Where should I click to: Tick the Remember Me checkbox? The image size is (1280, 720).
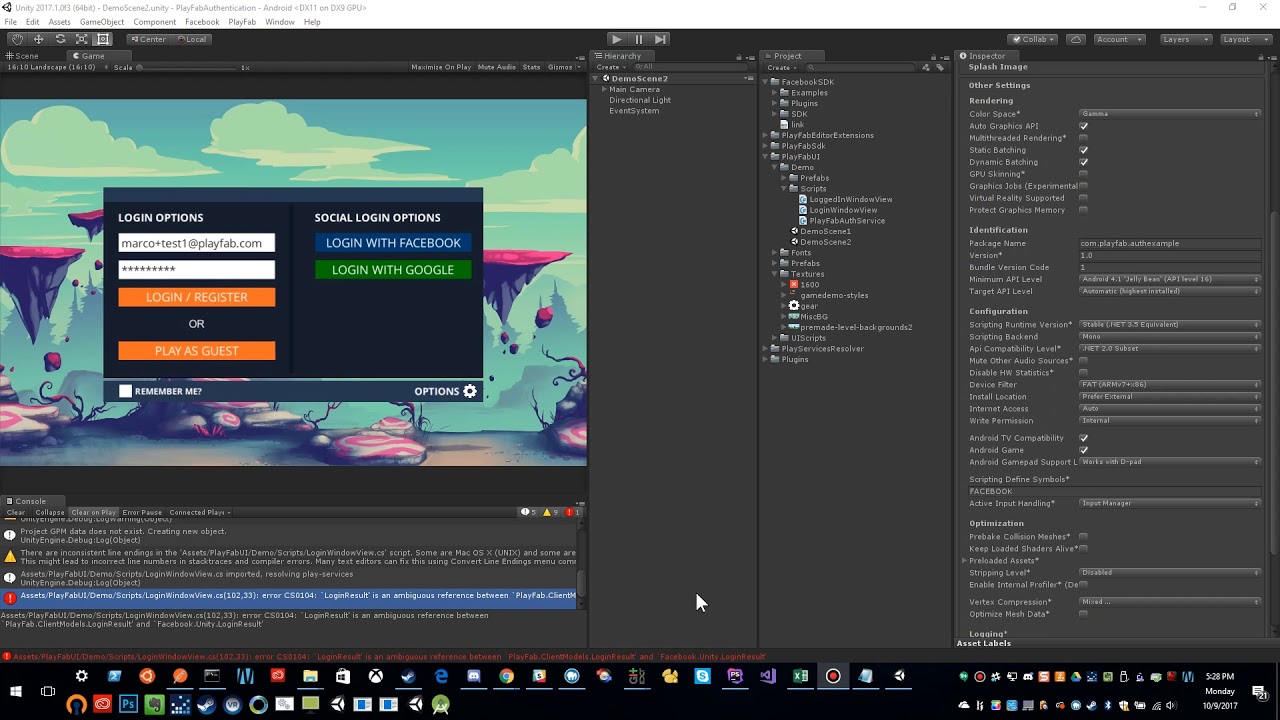(x=125, y=391)
